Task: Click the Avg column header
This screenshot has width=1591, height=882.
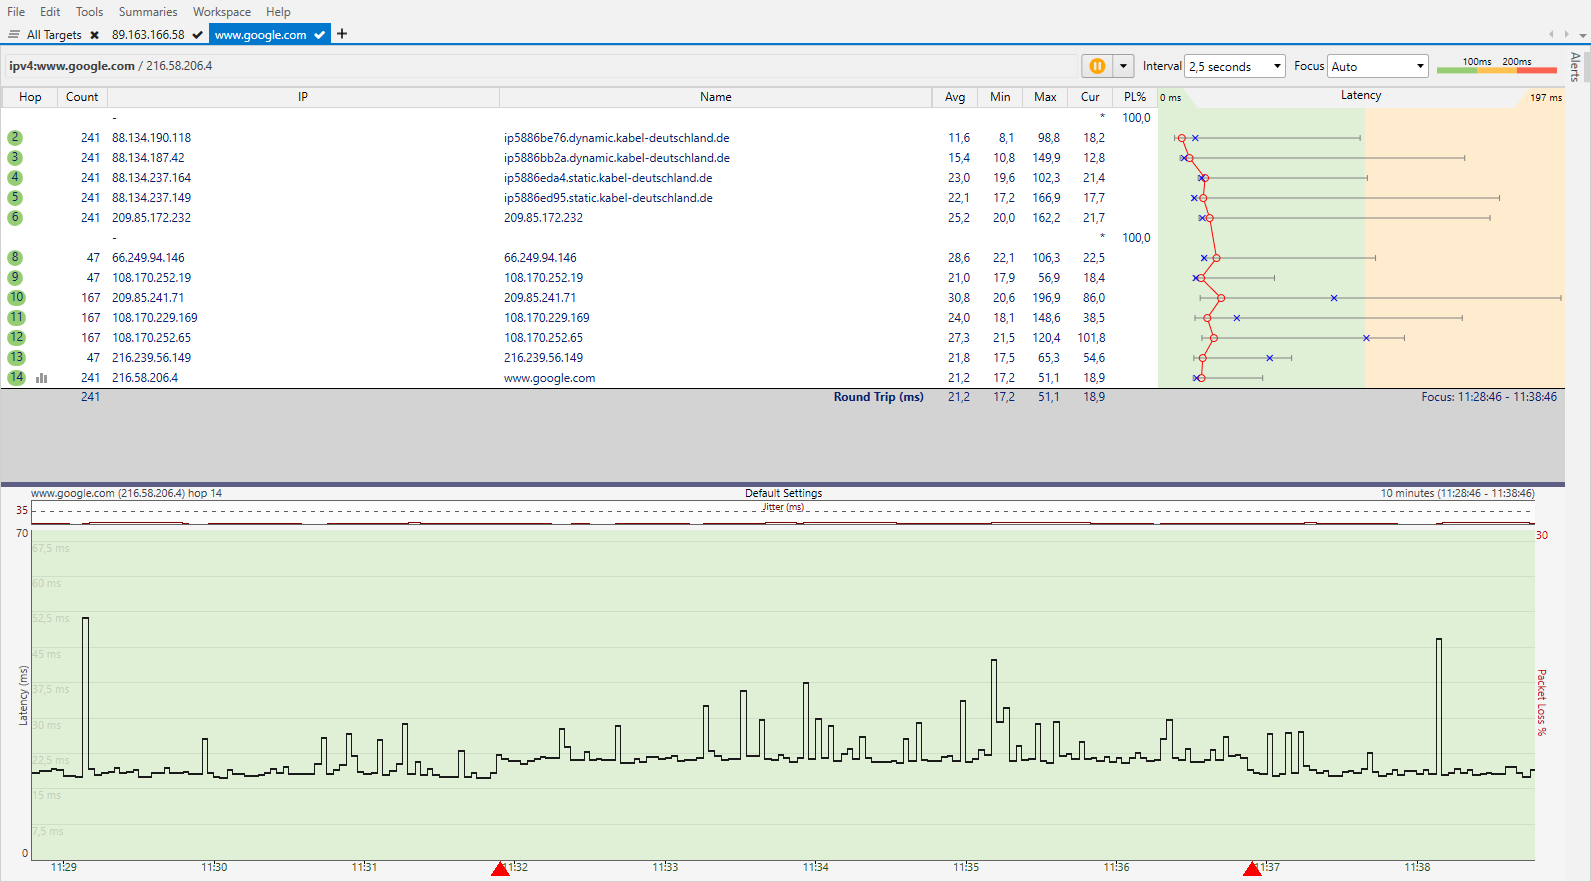Action: 955,97
